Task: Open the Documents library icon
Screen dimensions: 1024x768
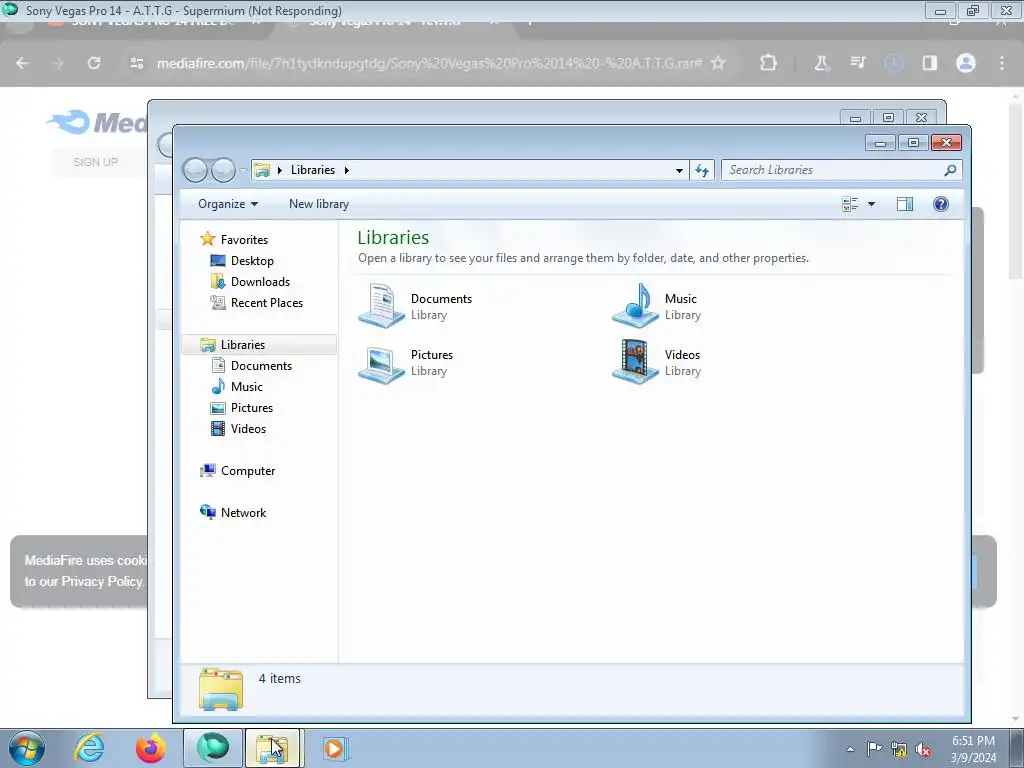Action: 381,306
